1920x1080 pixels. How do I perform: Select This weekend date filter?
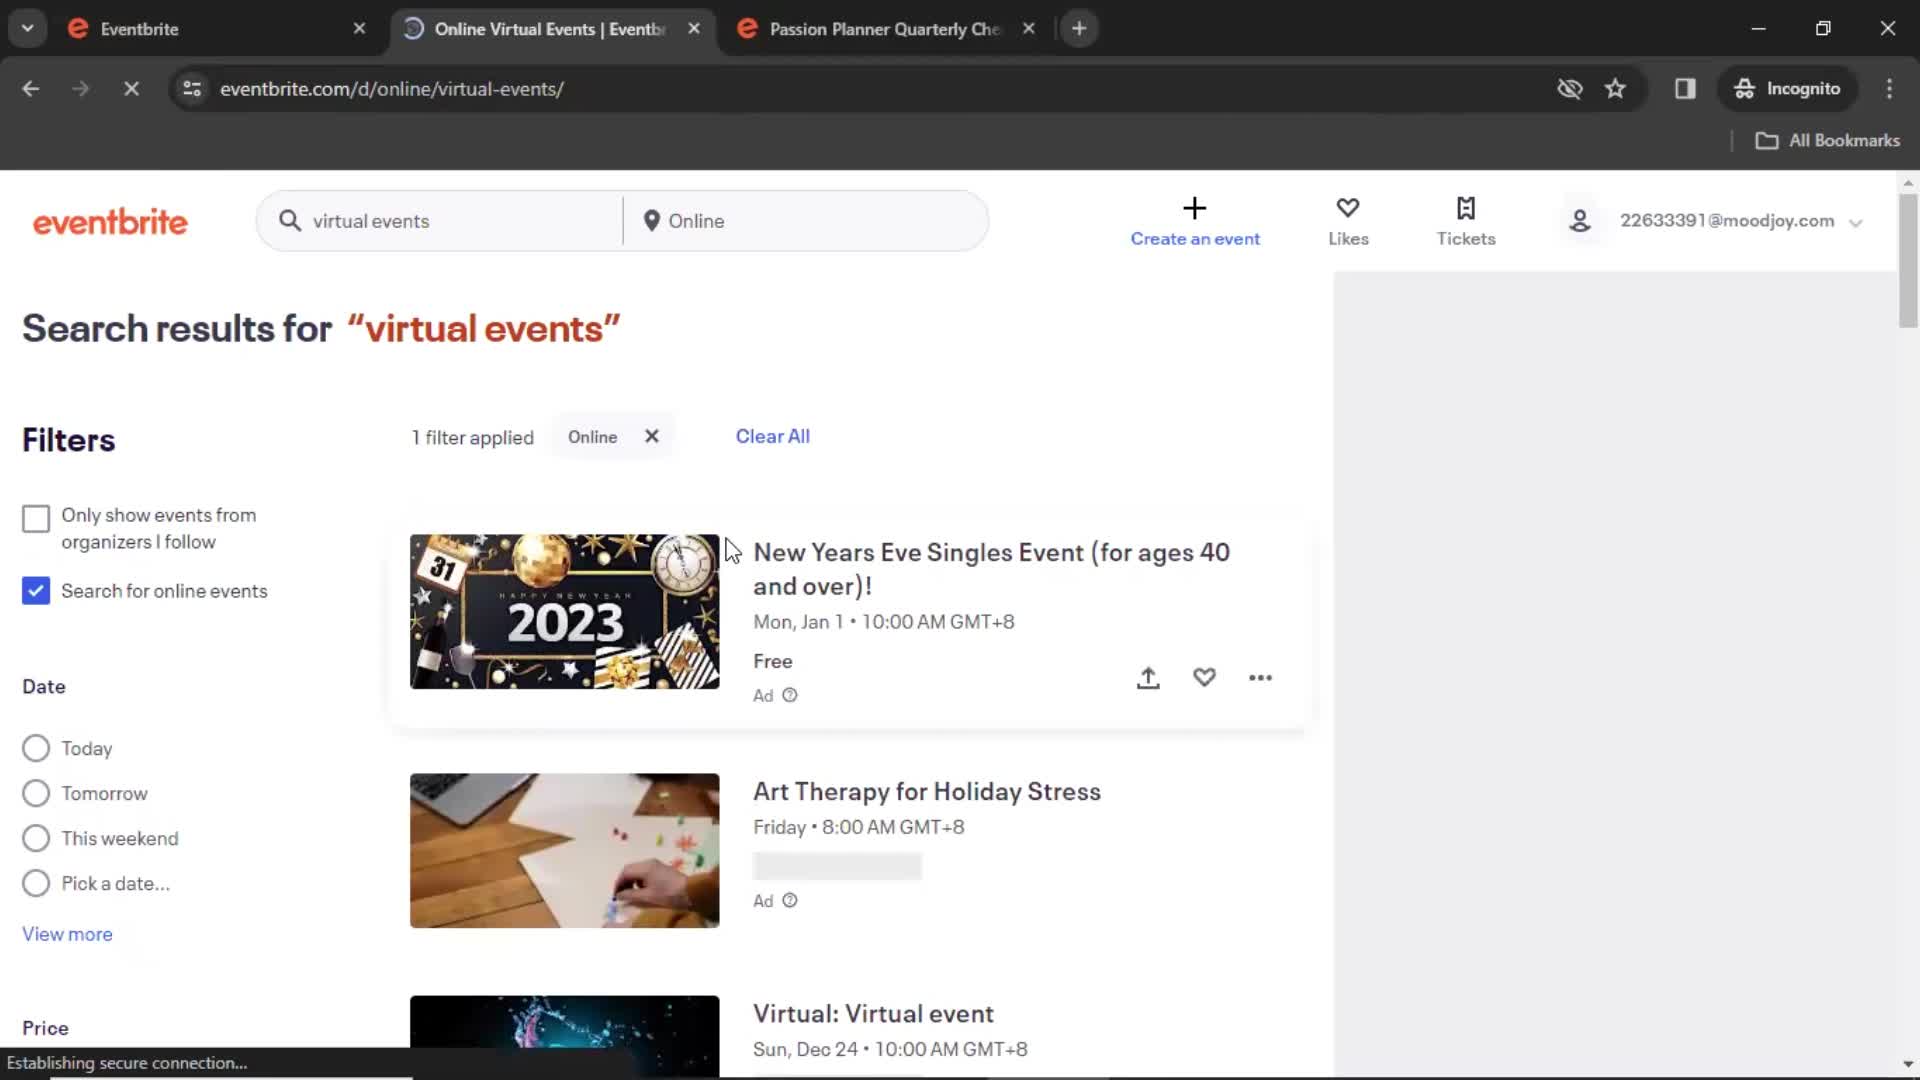pyautogui.click(x=36, y=838)
